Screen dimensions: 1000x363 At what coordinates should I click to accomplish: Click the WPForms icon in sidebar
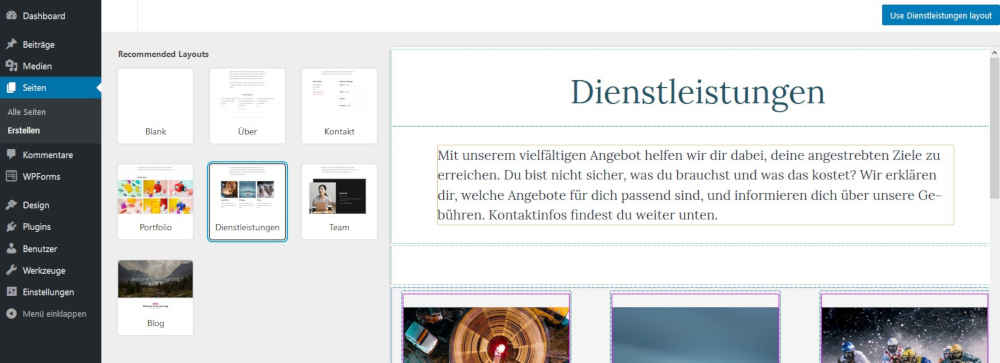tap(11, 176)
